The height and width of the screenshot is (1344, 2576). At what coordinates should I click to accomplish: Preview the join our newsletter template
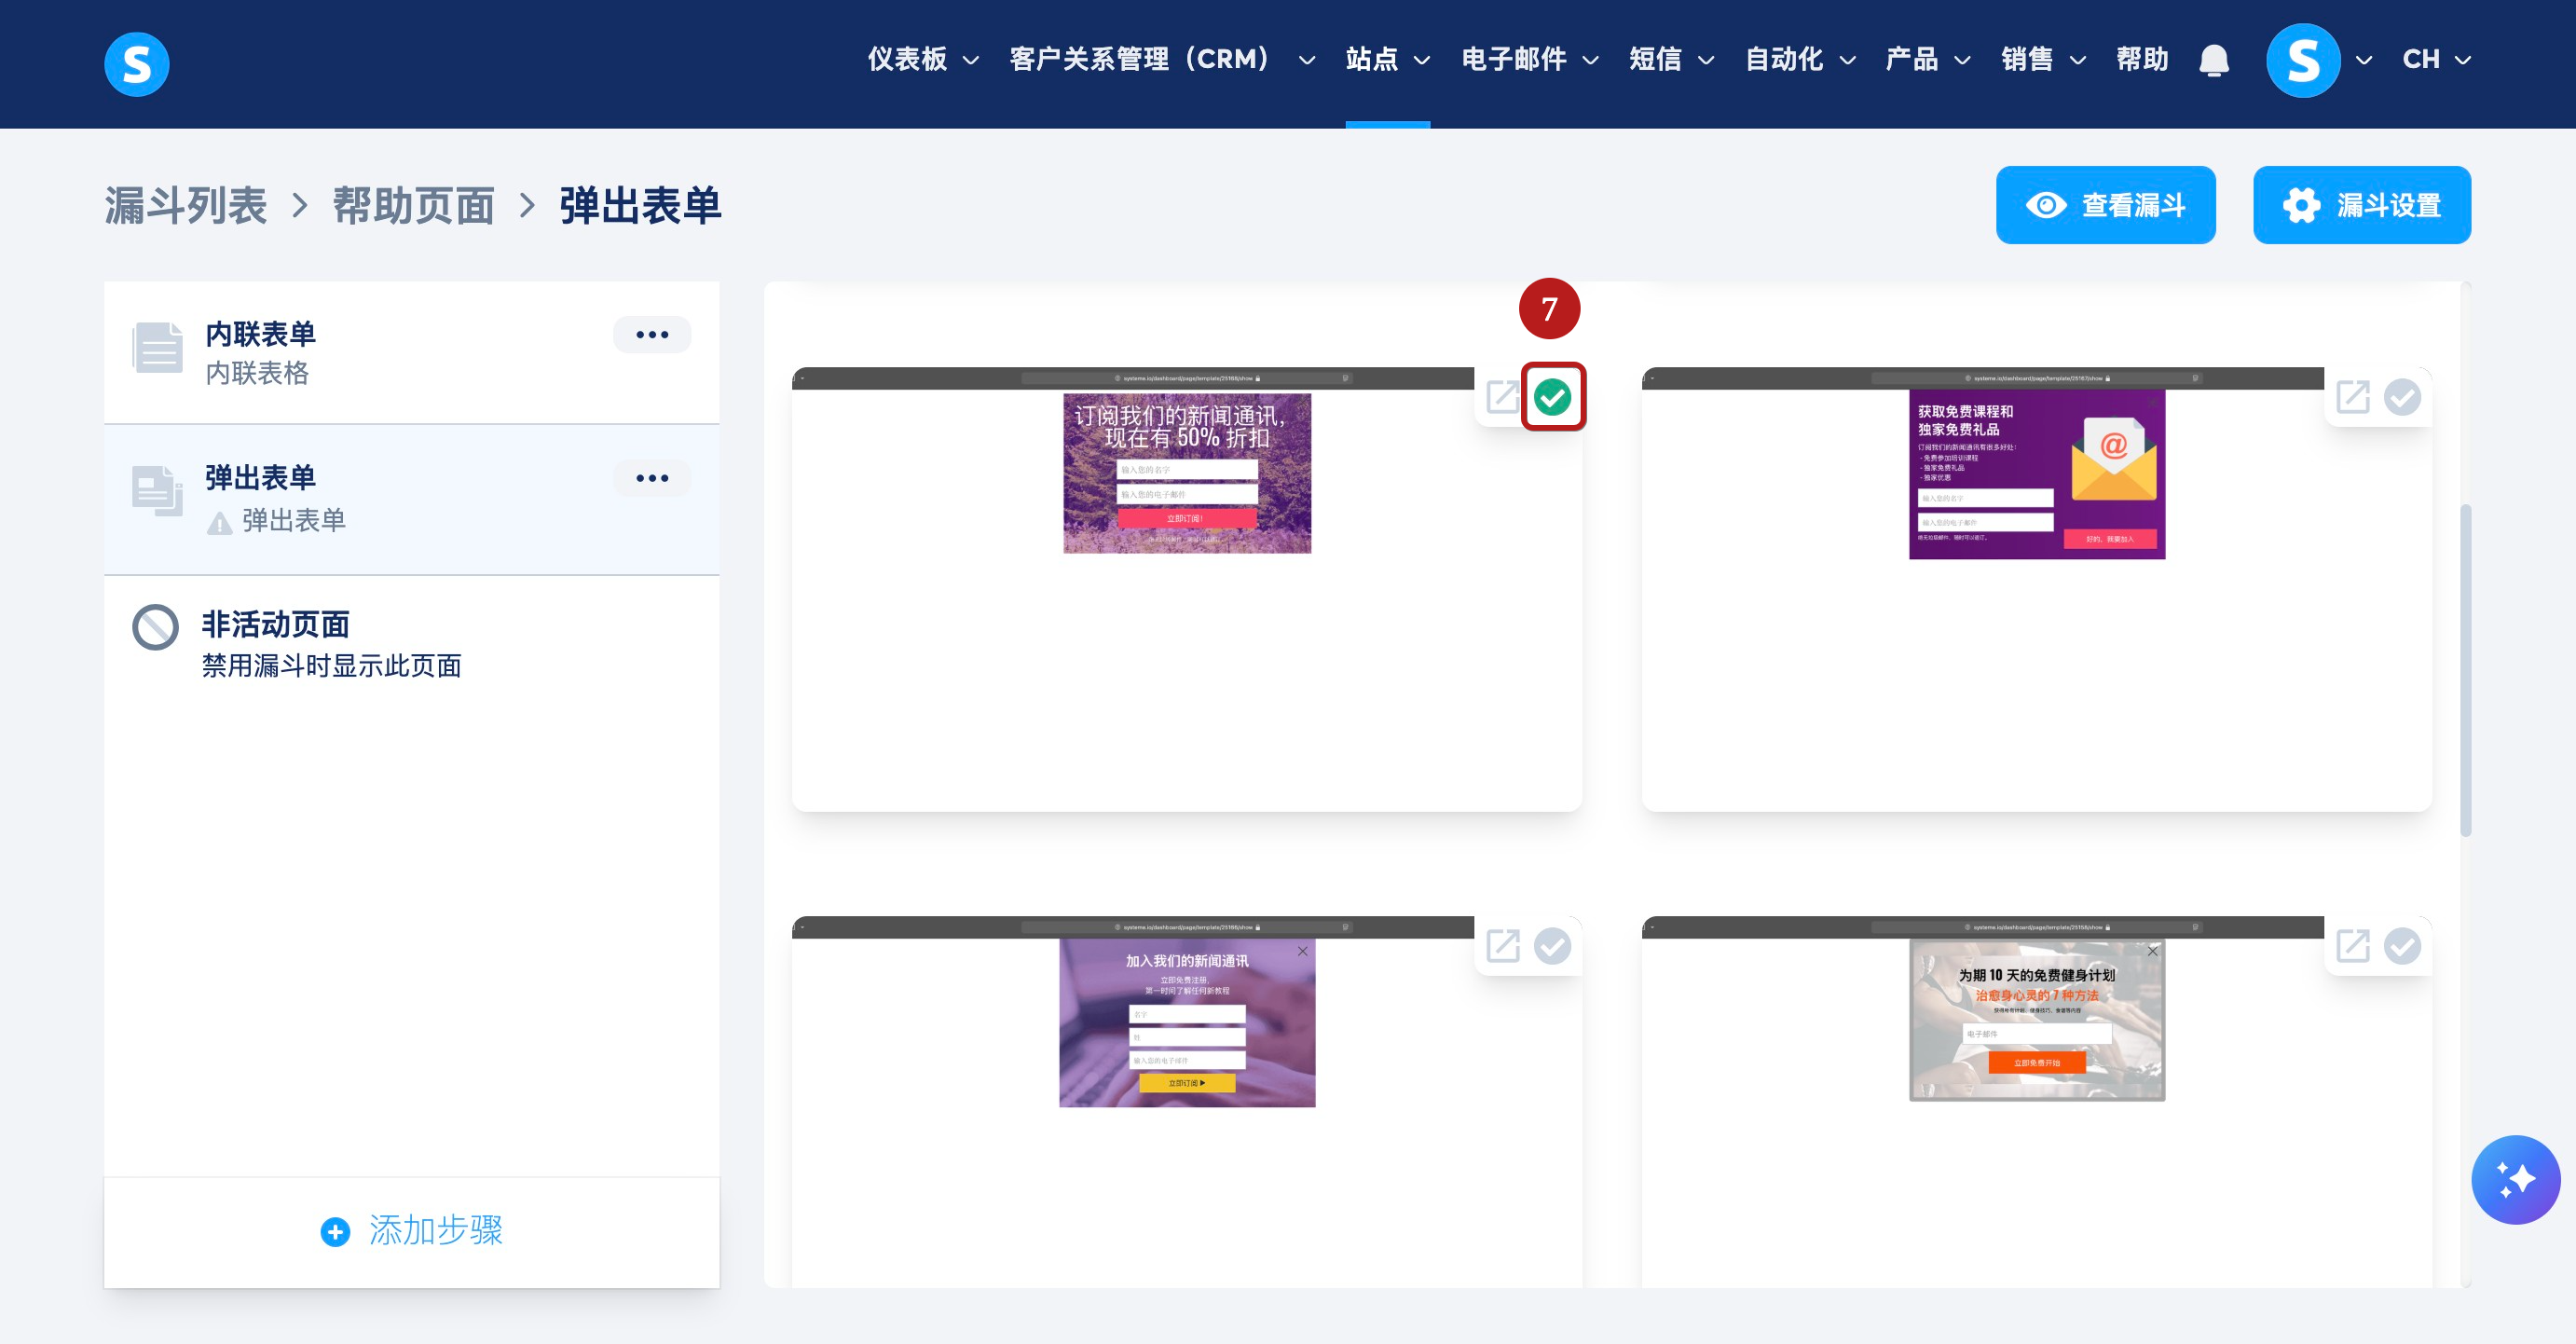pyautogui.click(x=1501, y=945)
